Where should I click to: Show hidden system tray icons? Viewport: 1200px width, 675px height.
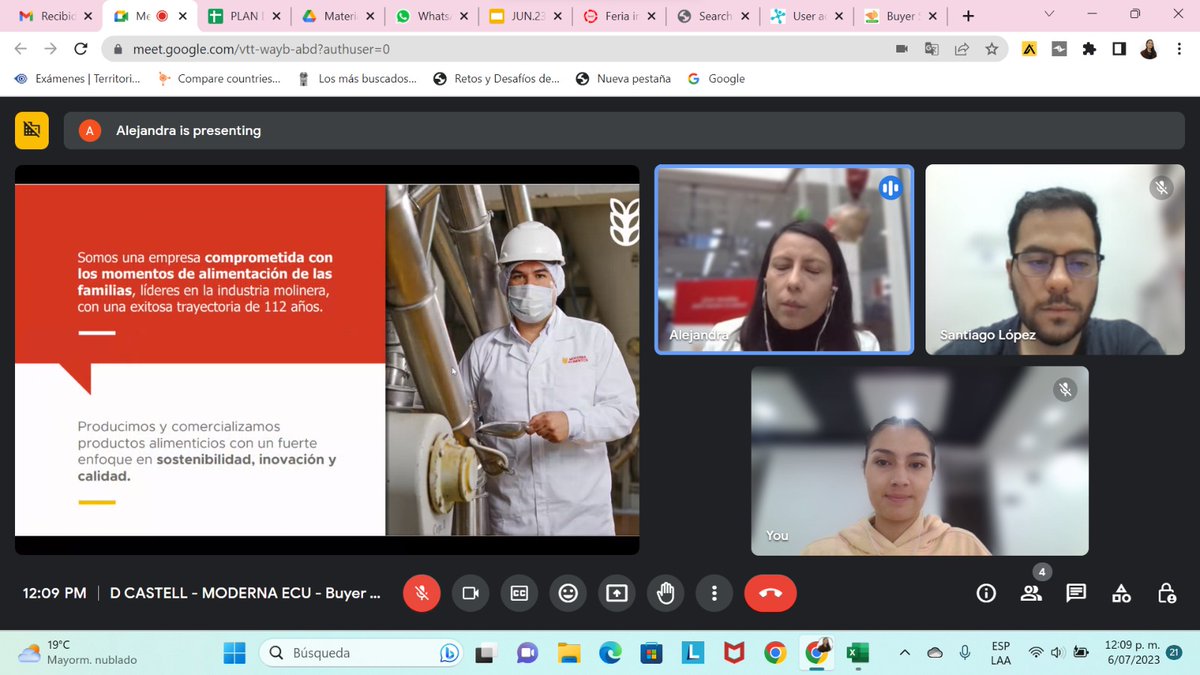tap(905, 652)
